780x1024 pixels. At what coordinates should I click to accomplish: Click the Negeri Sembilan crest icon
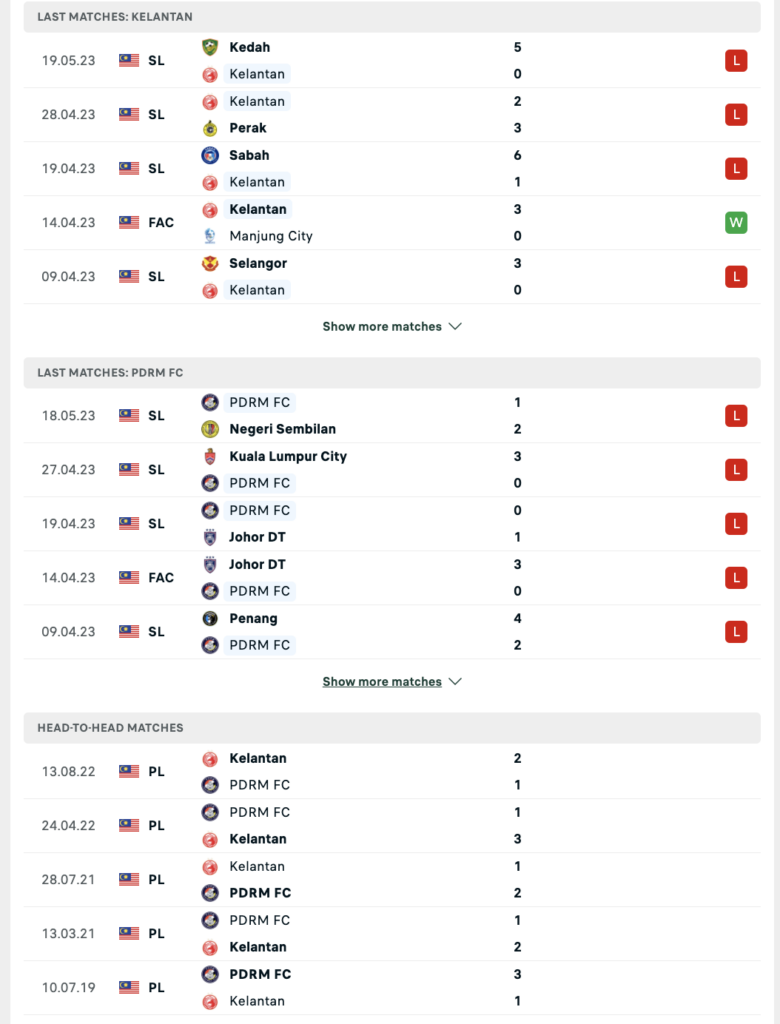click(x=210, y=429)
